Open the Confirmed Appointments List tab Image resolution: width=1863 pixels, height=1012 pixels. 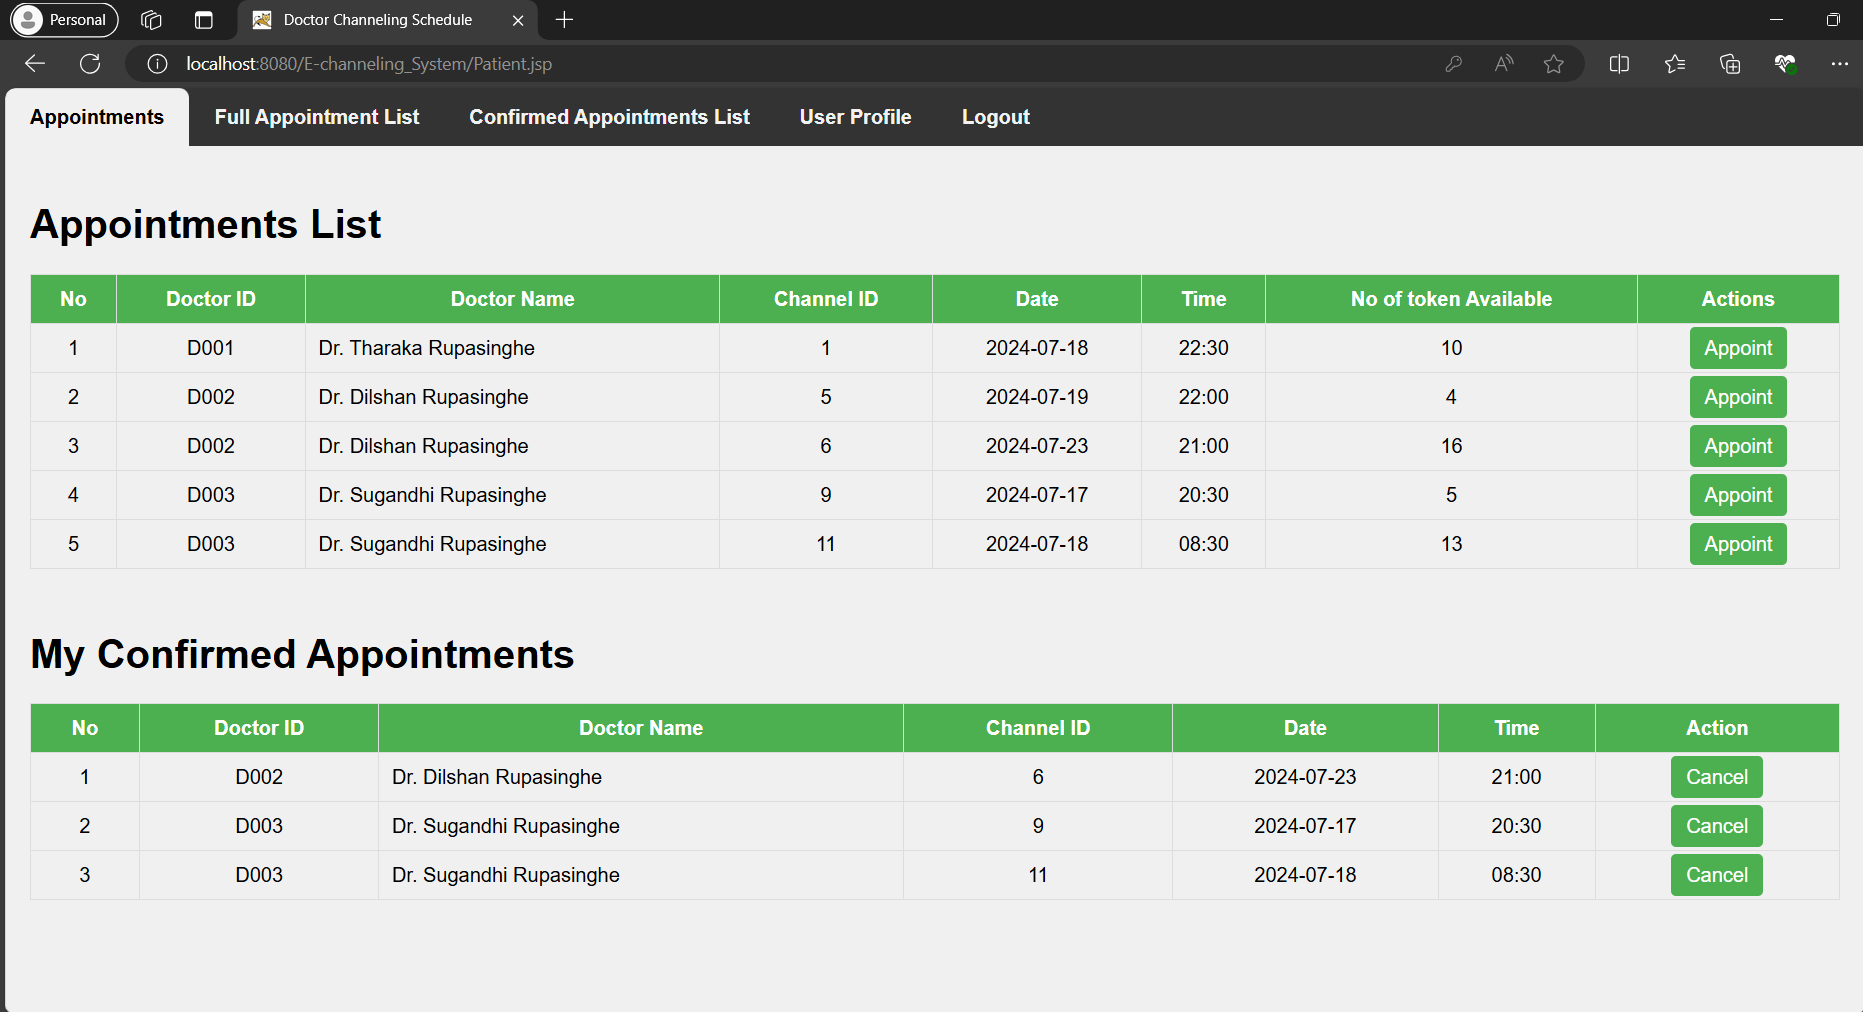(609, 117)
